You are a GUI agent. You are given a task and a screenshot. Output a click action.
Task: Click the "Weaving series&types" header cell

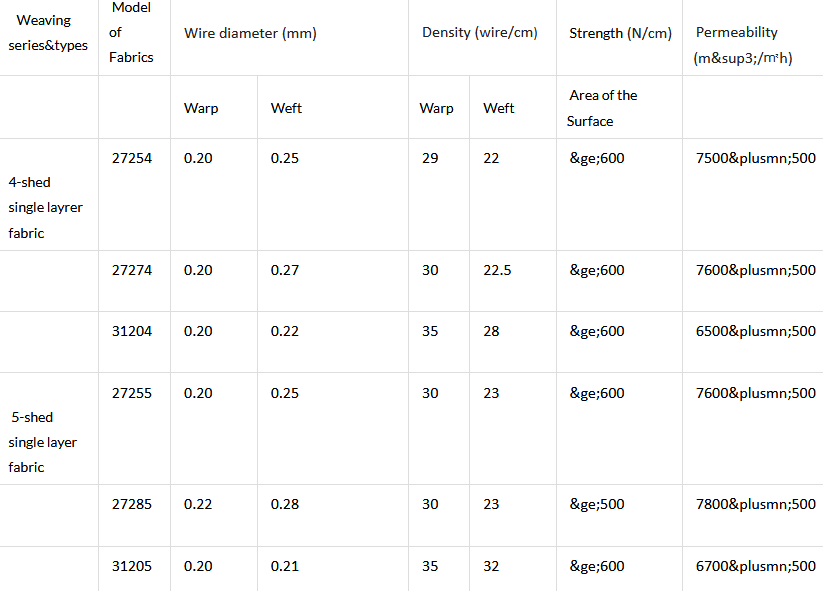[48, 33]
